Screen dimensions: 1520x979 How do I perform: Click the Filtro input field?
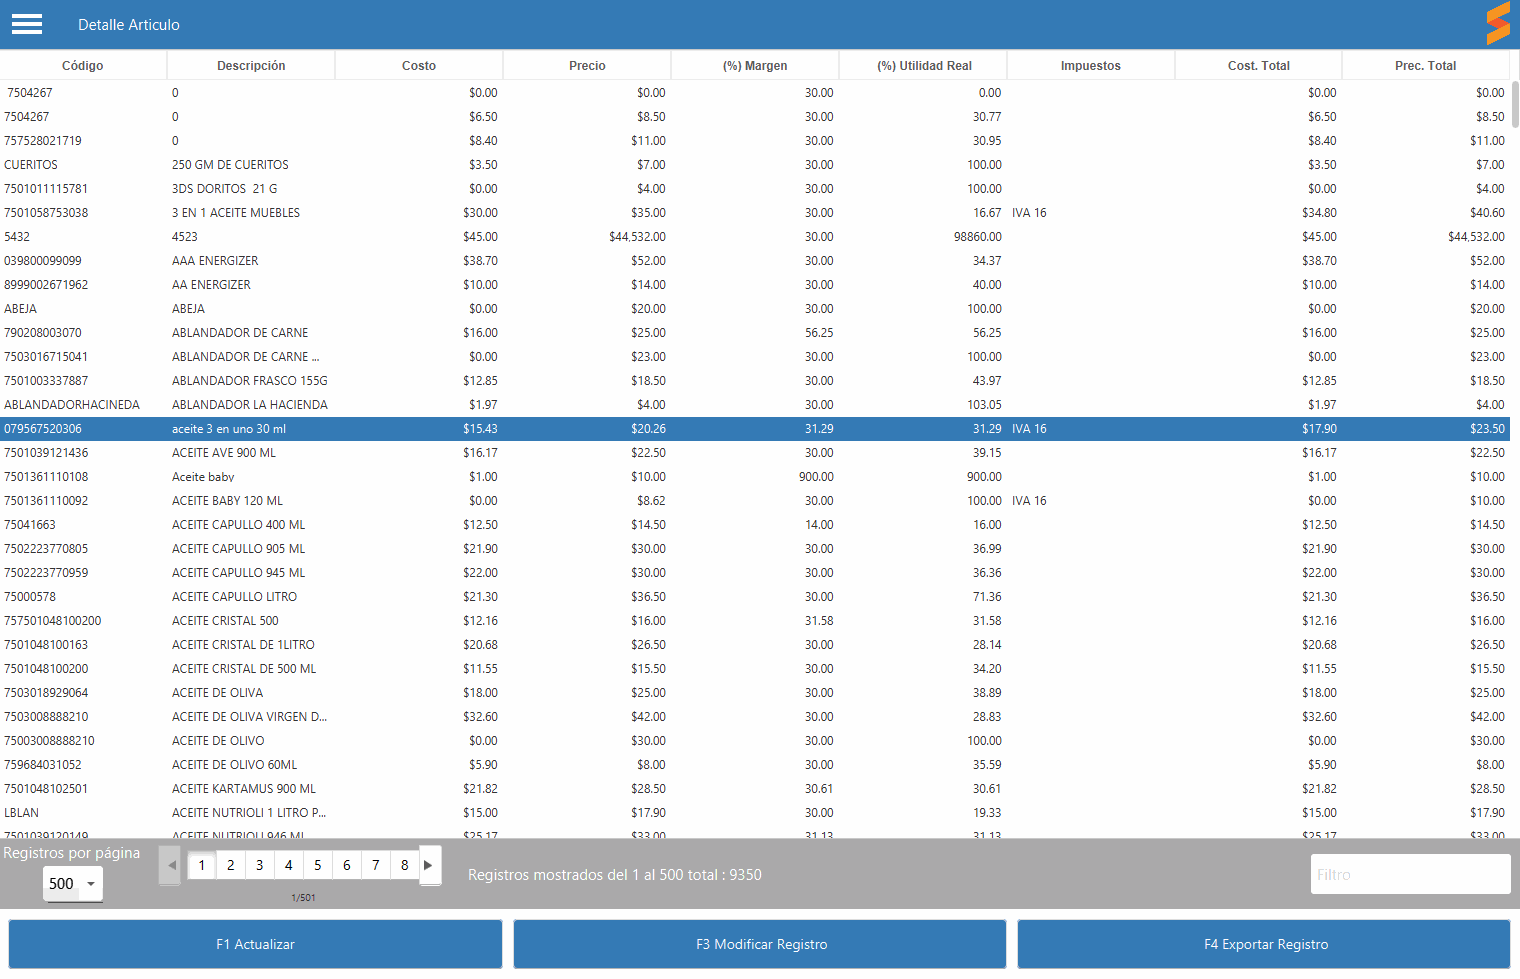1409,875
